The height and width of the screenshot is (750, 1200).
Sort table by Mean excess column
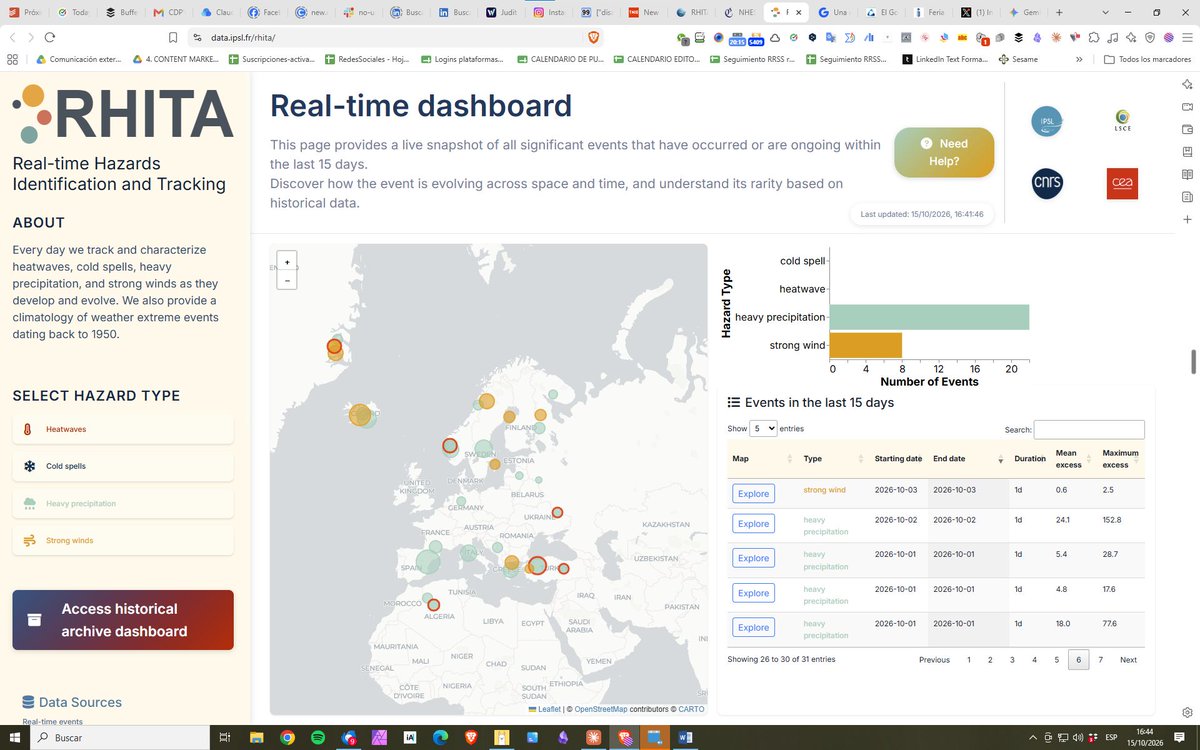pos(1073,459)
